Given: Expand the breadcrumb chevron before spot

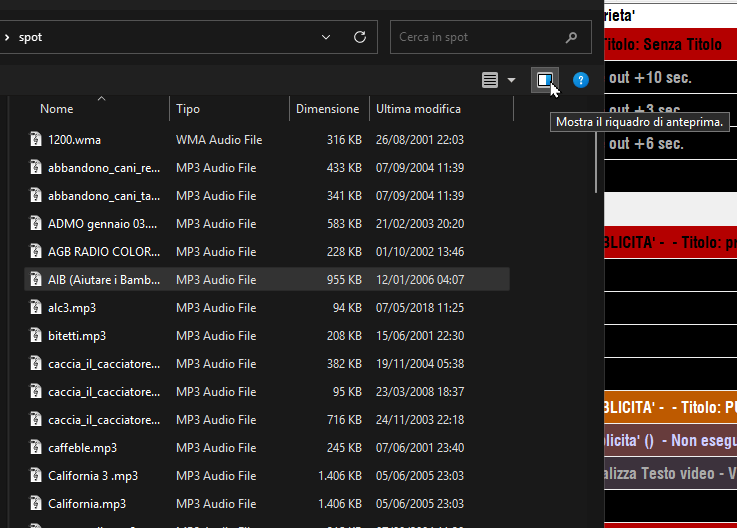Looking at the screenshot, I should (7, 37).
